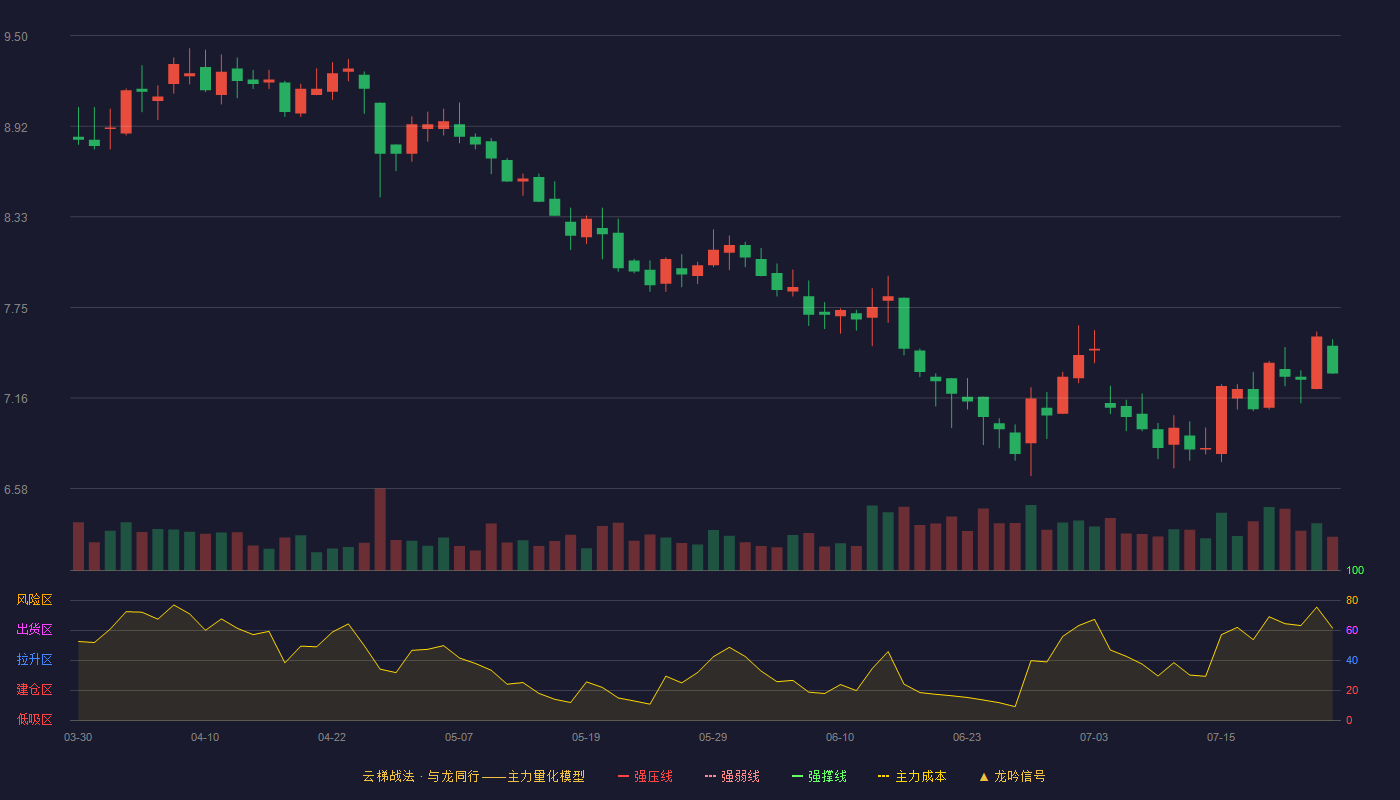Click the 04-22 date label

coord(332,737)
